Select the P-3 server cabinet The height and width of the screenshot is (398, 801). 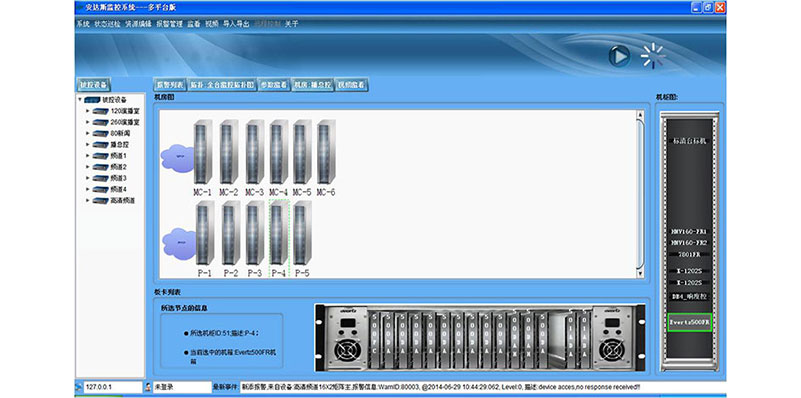[x=254, y=233]
